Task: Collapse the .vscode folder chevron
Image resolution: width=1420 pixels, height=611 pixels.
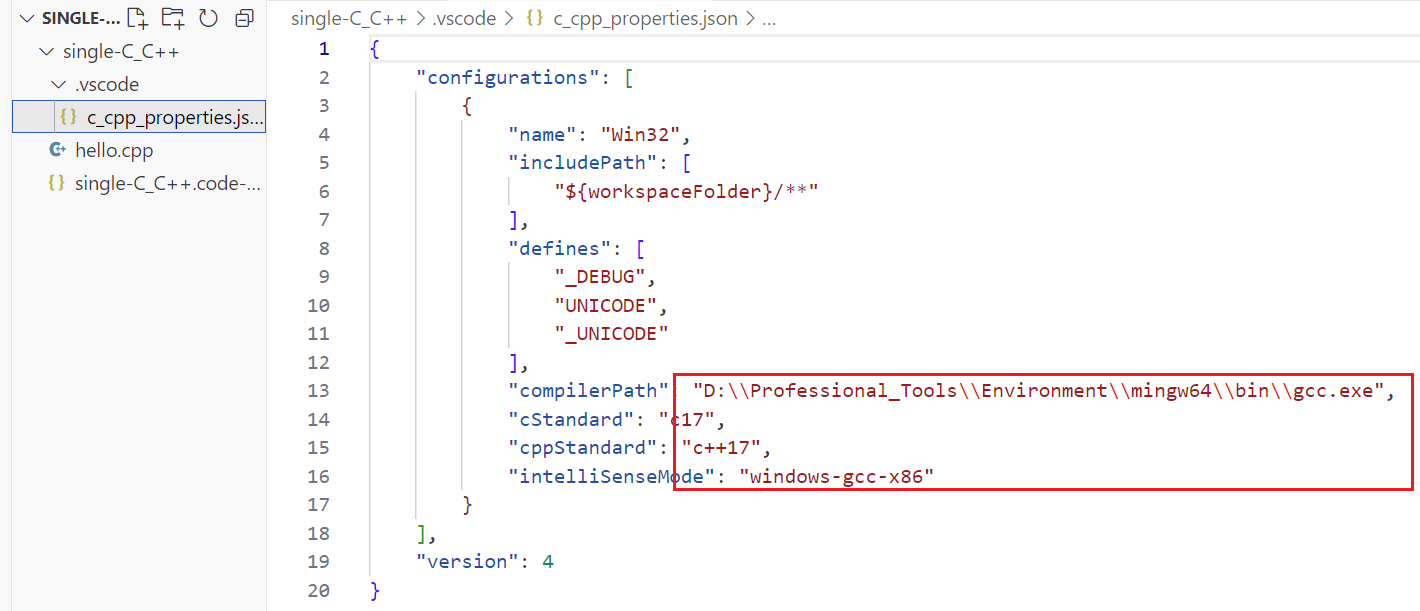Action: 58,85
